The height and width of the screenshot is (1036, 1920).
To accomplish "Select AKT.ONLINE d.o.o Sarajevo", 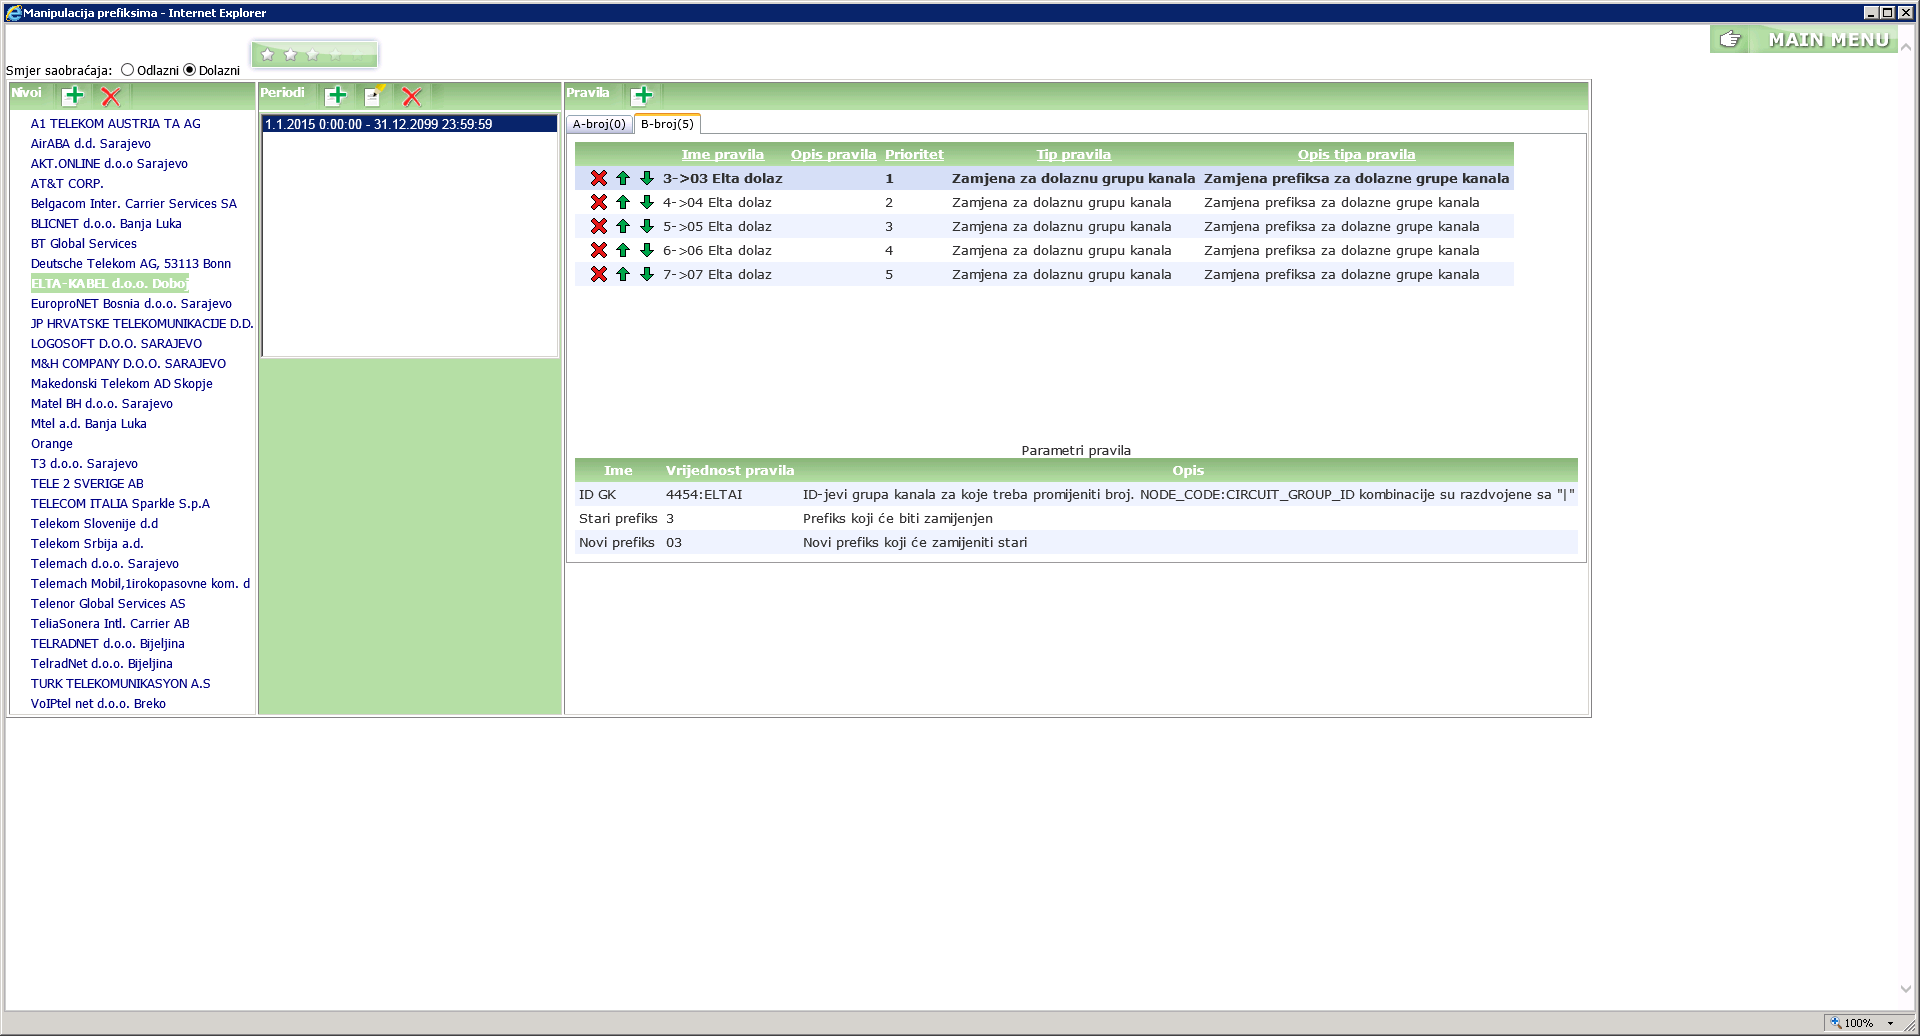I will pyautogui.click(x=109, y=164).
